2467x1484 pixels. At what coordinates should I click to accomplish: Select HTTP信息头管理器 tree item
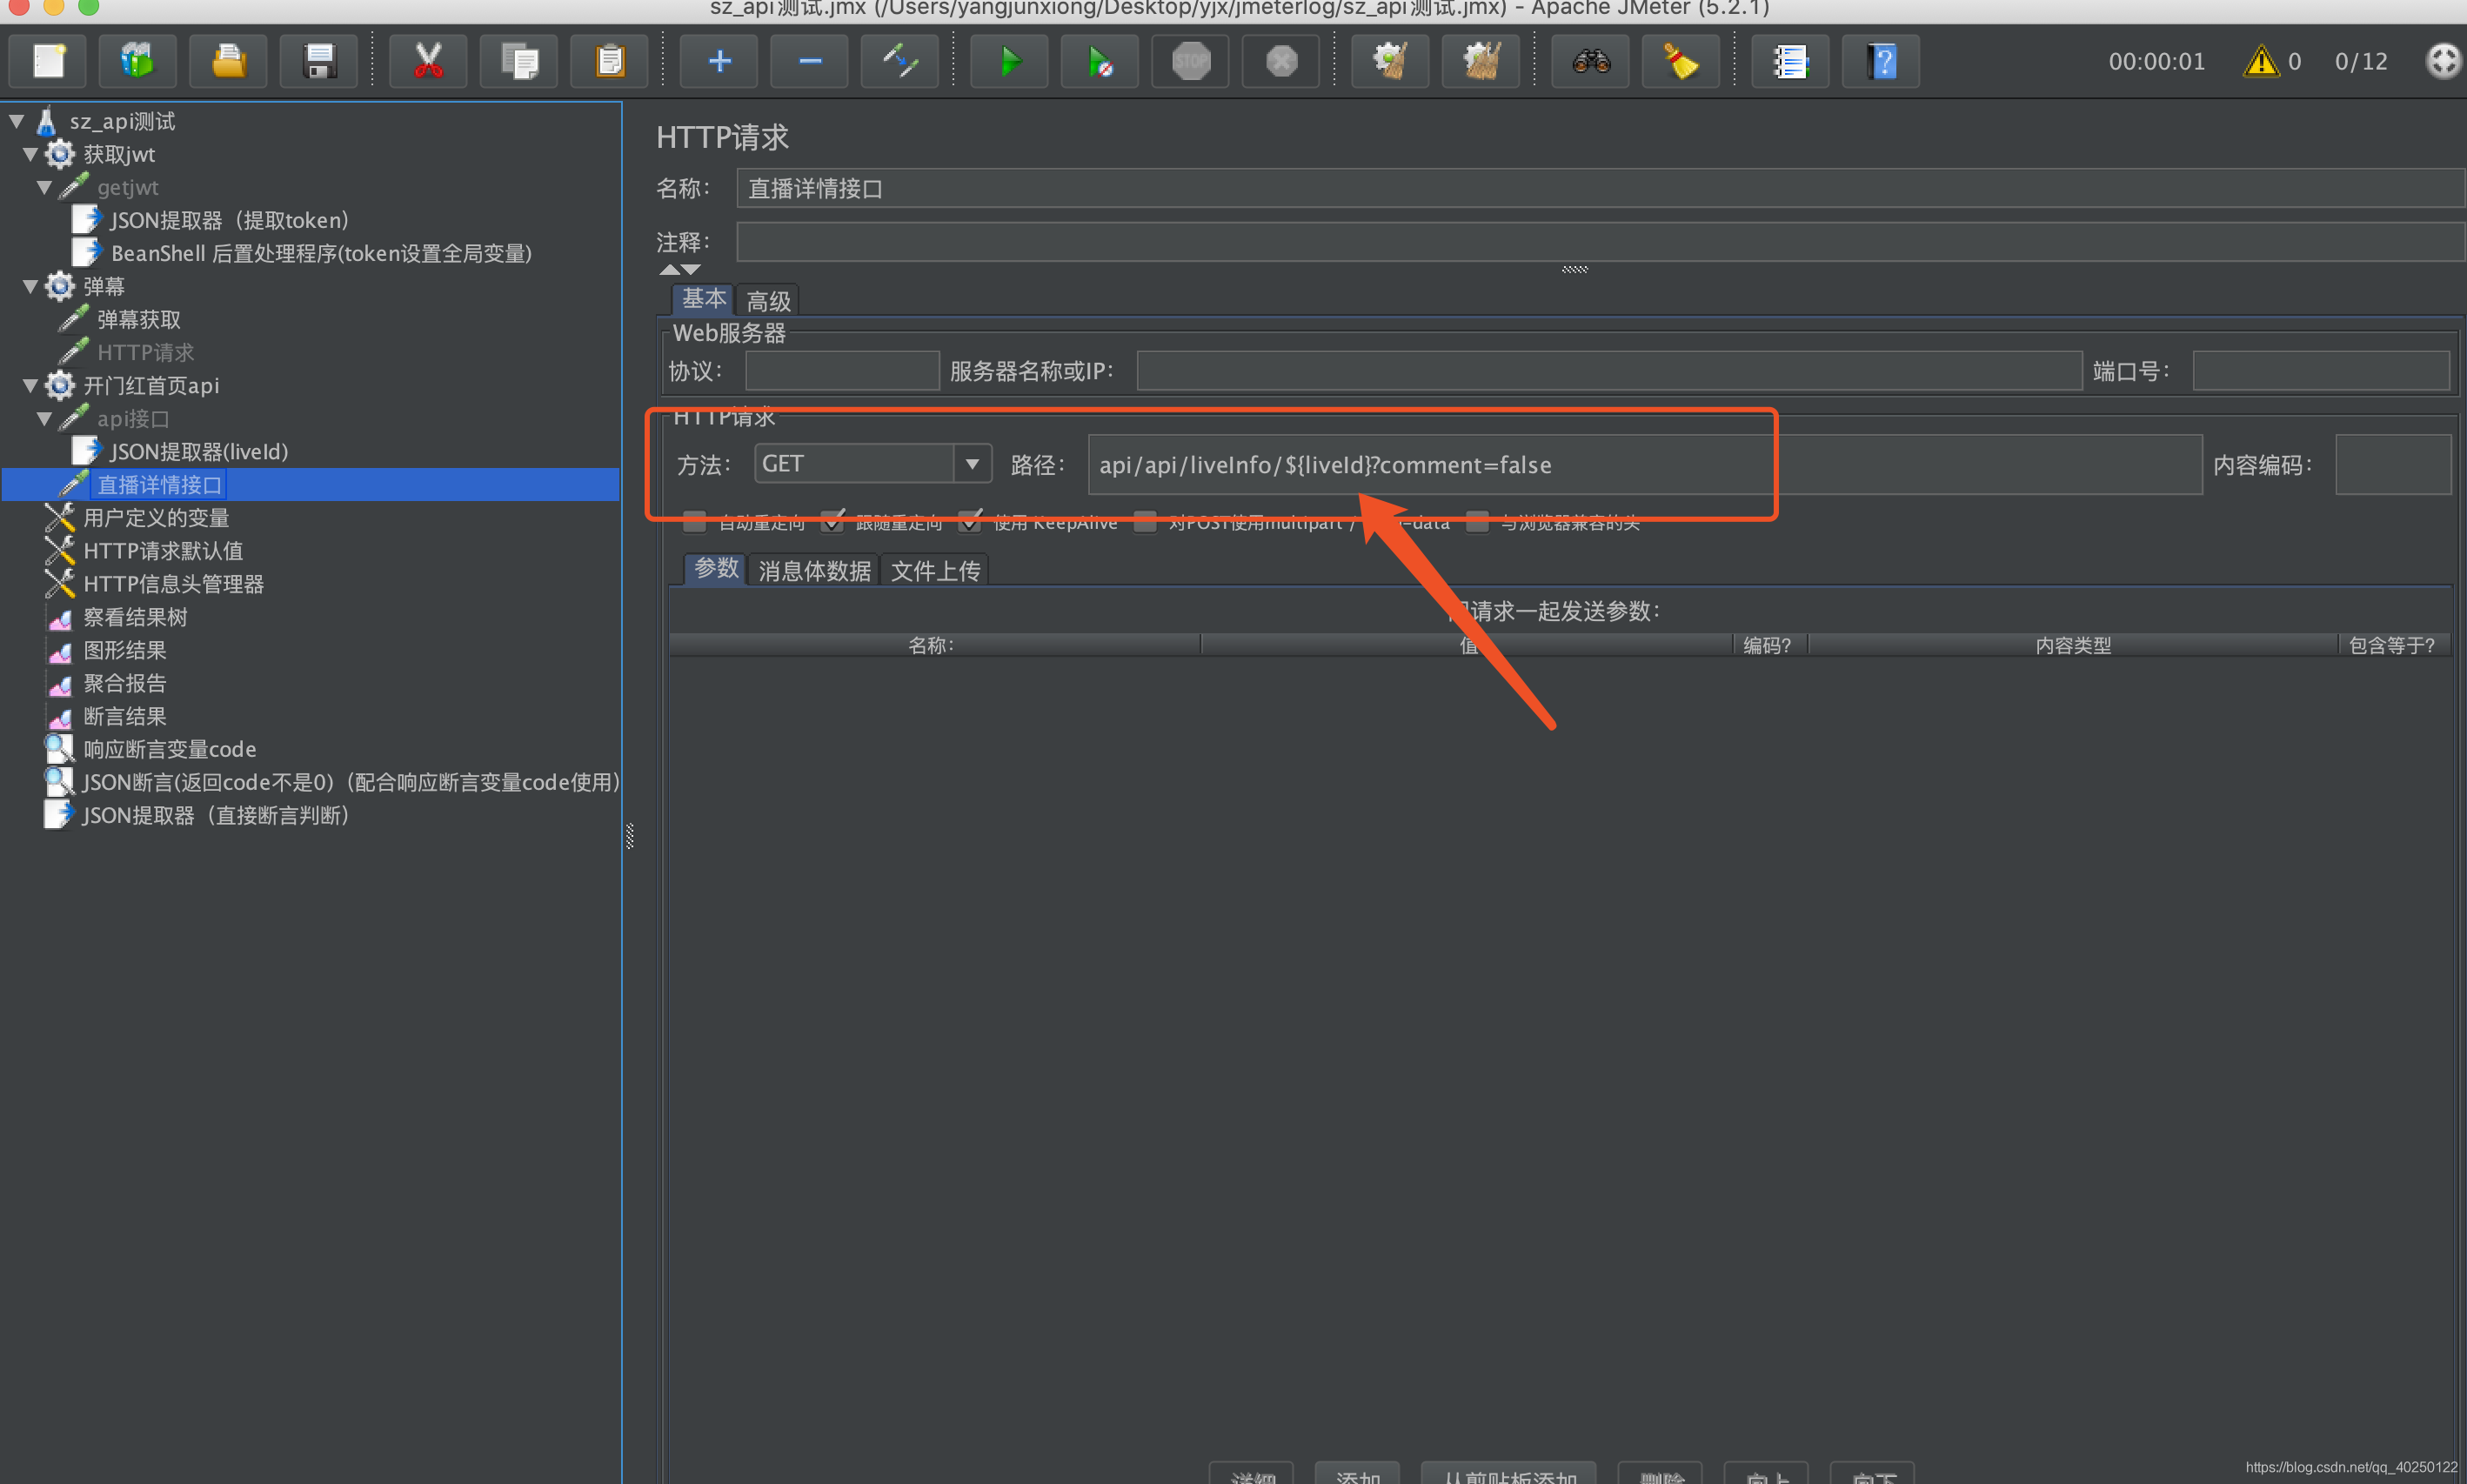(173, 584)
